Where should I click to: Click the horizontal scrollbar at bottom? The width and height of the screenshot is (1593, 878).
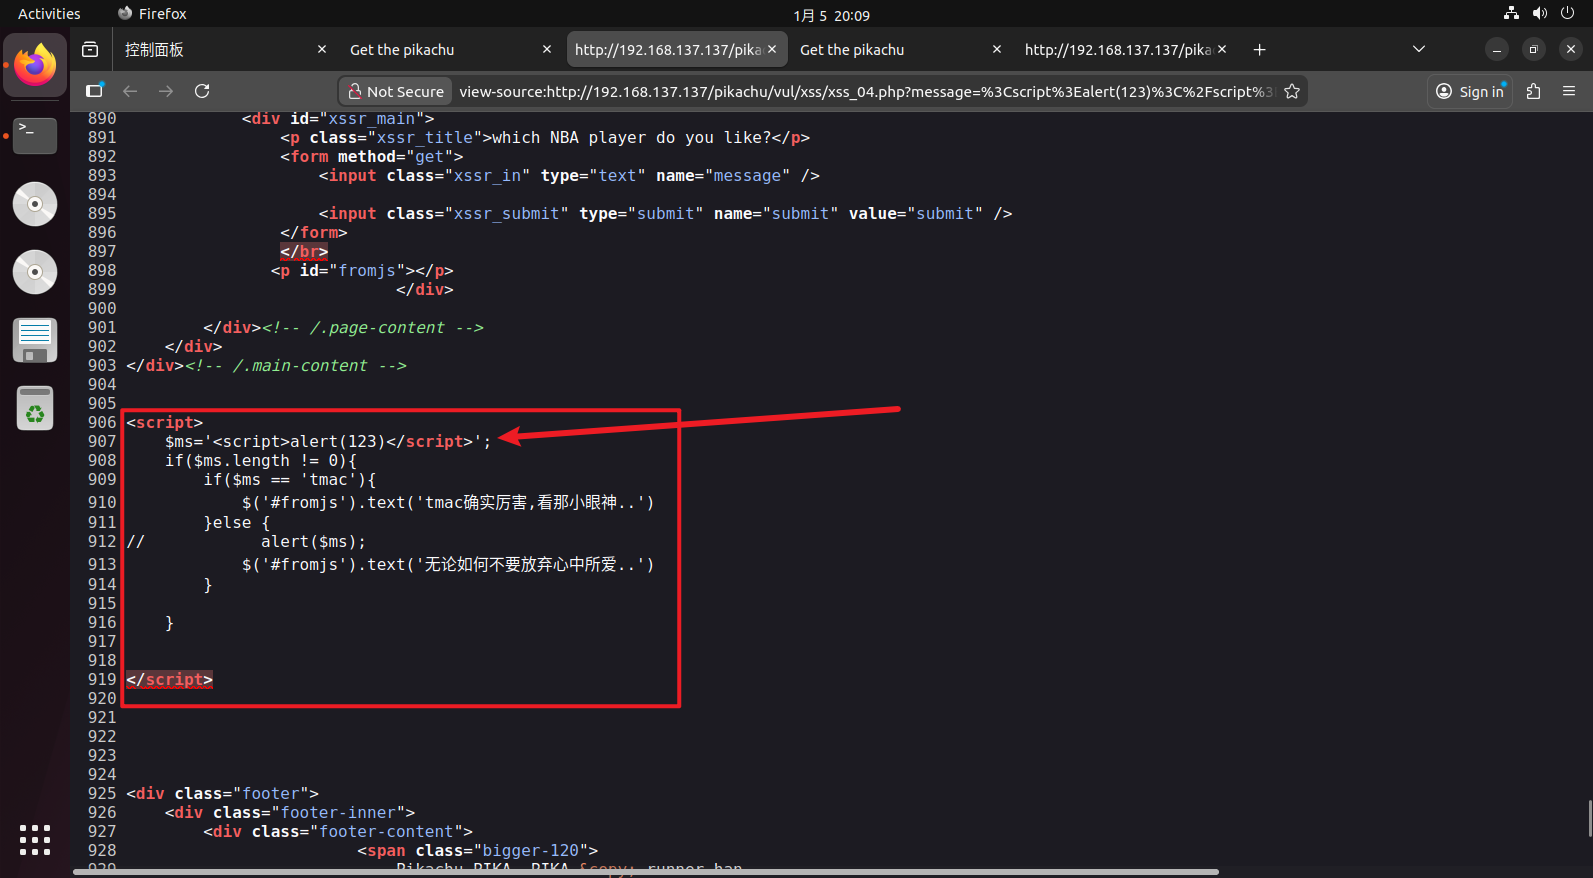(645, 872)
